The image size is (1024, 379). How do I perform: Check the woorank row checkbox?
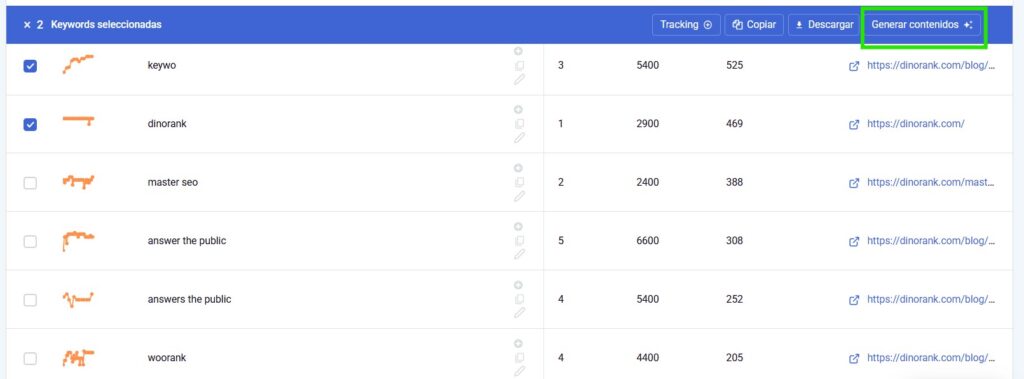(x=30, y=358)
